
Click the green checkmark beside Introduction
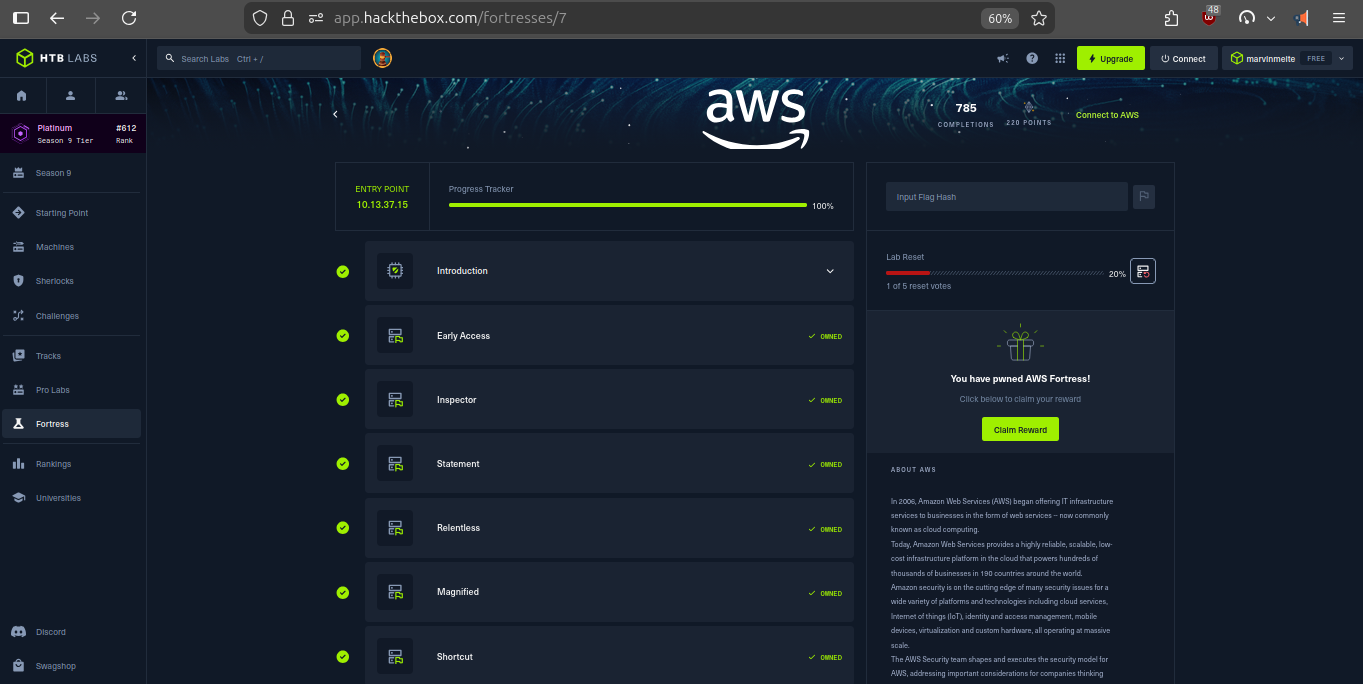tap(343, 271)
